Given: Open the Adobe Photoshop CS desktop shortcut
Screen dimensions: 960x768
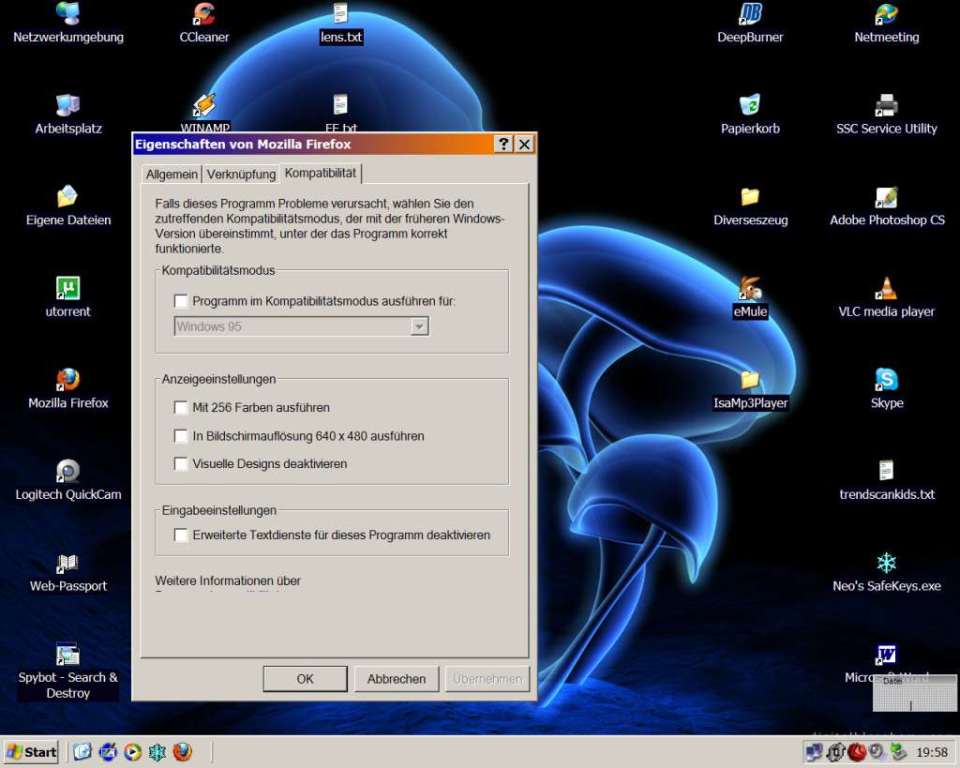Looking at the screenshot, I should pyautogui.click(x=886, y=198).
